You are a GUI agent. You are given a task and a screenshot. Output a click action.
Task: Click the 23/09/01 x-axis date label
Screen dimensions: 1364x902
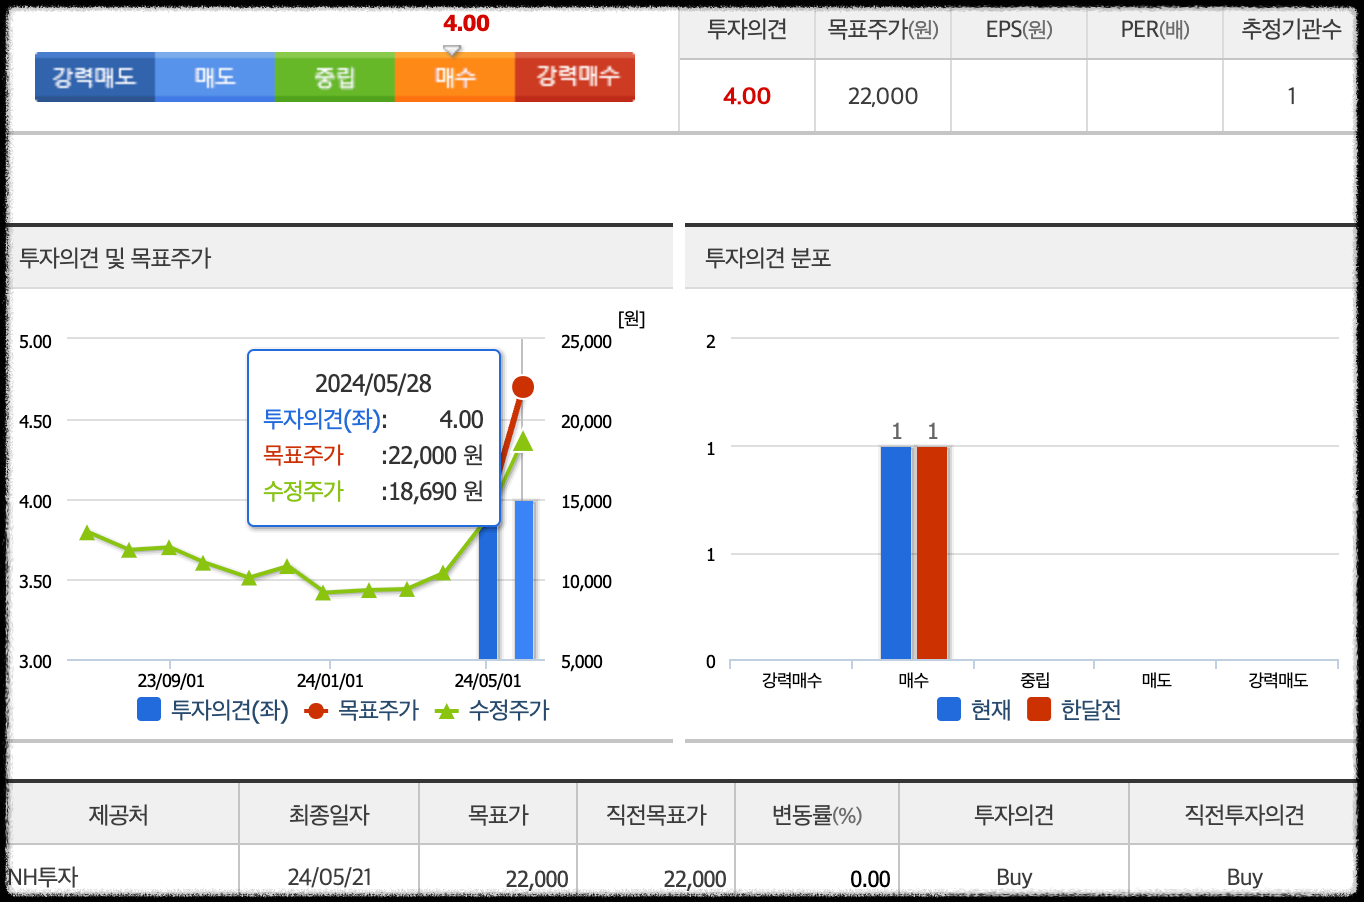(x=171, y=681)
